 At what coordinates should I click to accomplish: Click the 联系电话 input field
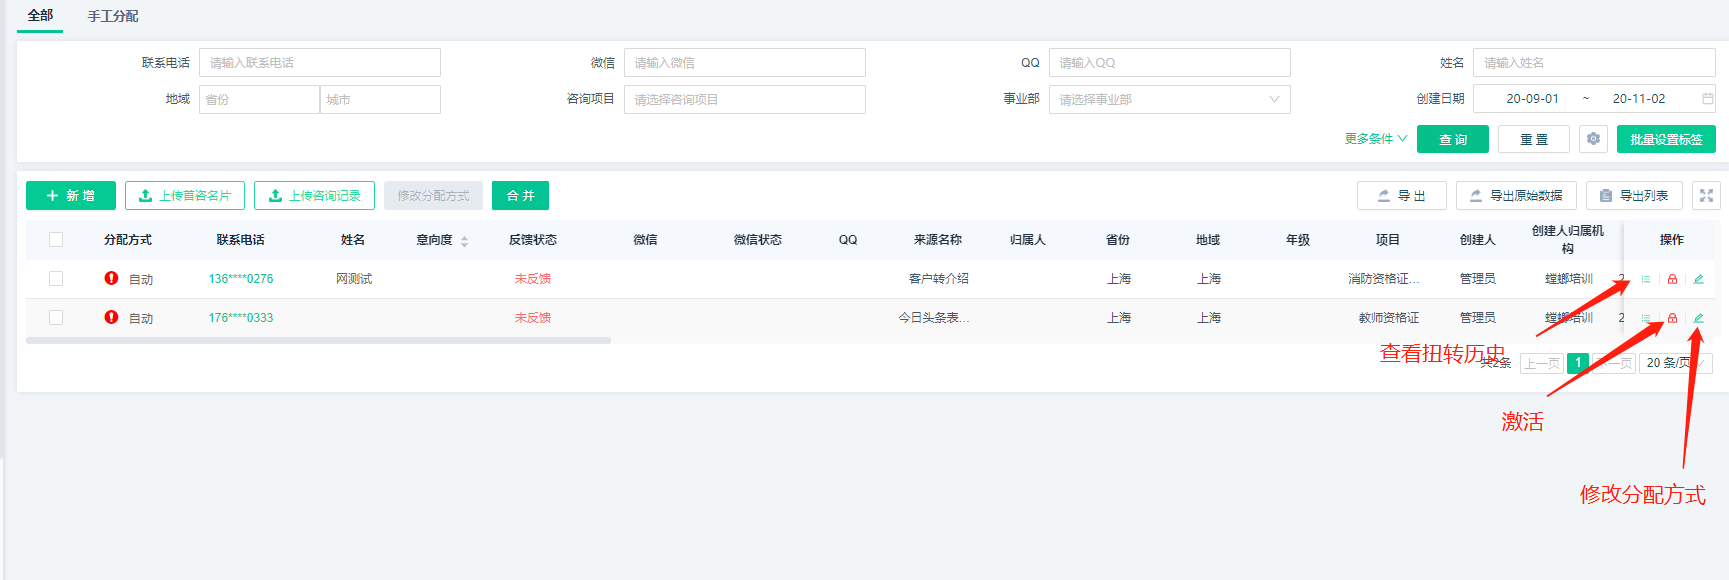tap(320, 62)
